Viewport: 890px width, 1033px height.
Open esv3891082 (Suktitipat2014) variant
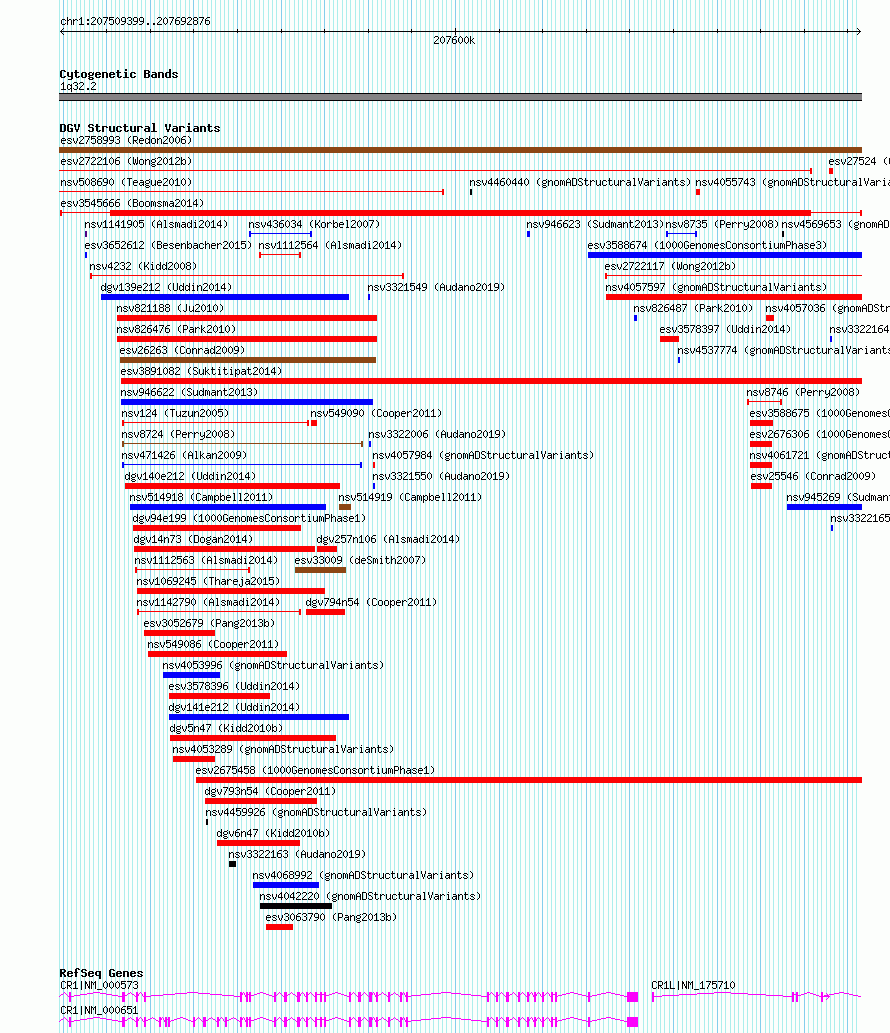click(x=201, y=372)
